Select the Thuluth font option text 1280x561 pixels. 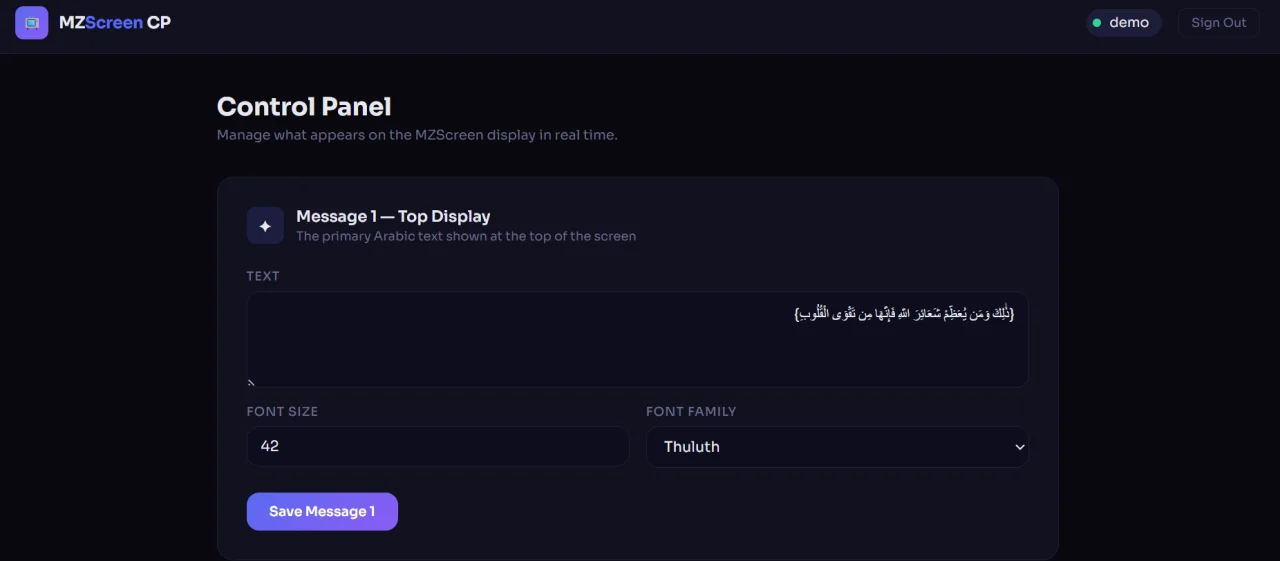coord(692,447)
